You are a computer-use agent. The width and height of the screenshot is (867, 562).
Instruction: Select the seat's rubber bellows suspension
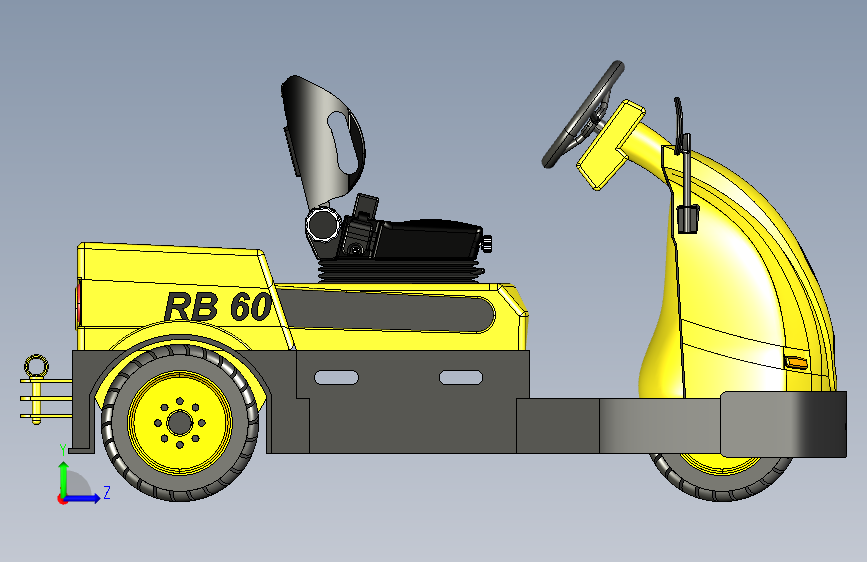pyautogui.click(x=400, y=271)
